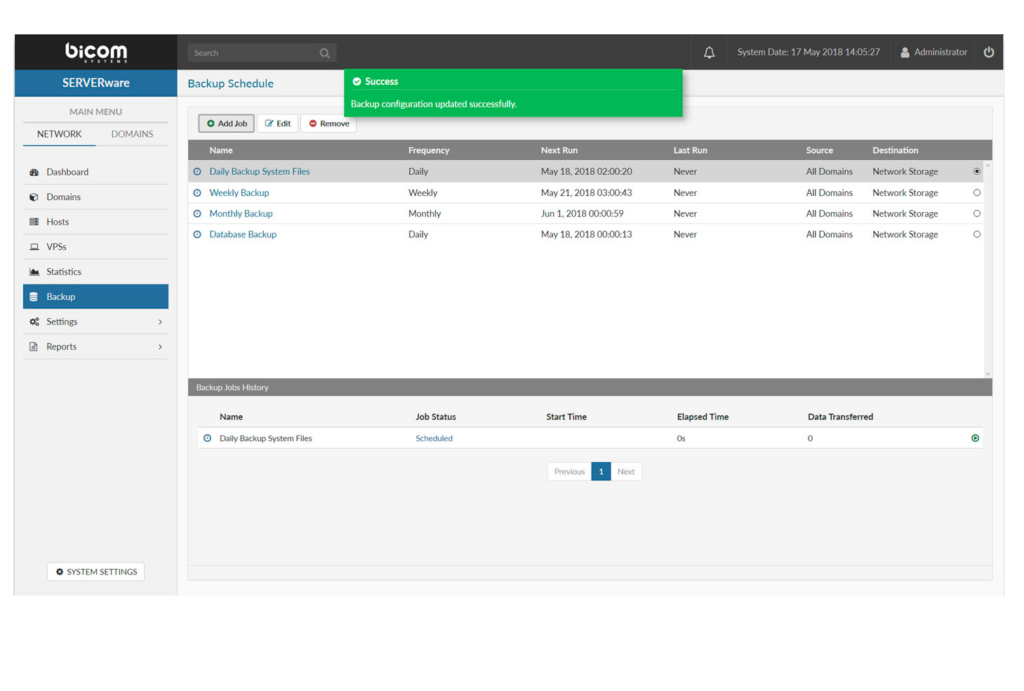This screenshot has height=691, width=1024.
Task: Open Statistics from the sidebar
Action: [63, 272]
